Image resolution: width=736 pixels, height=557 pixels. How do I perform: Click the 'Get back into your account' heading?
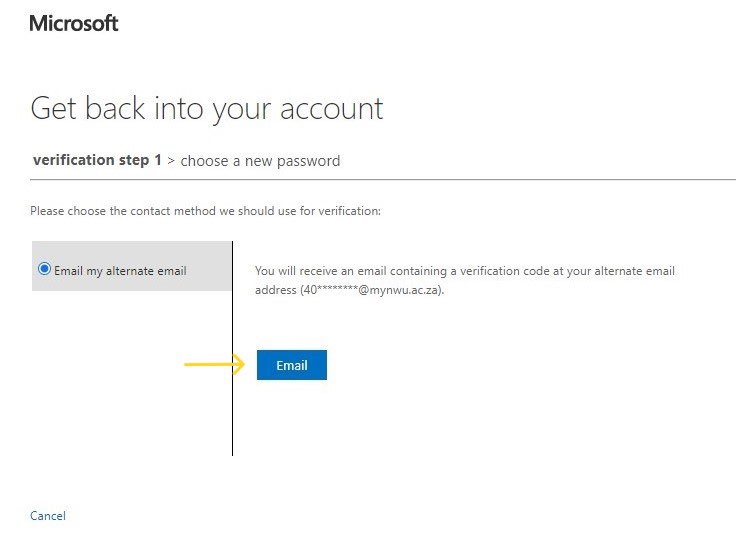pos(207,109)
